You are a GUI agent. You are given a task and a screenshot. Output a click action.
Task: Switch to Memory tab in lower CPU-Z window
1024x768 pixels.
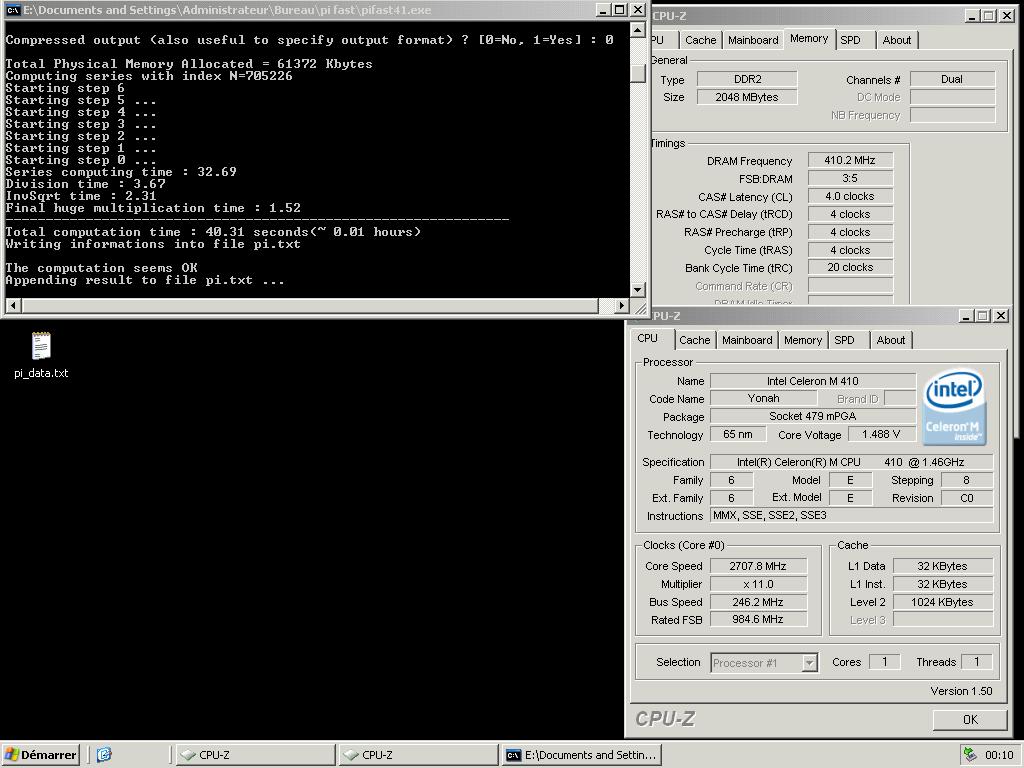click(x=803, y=340)
